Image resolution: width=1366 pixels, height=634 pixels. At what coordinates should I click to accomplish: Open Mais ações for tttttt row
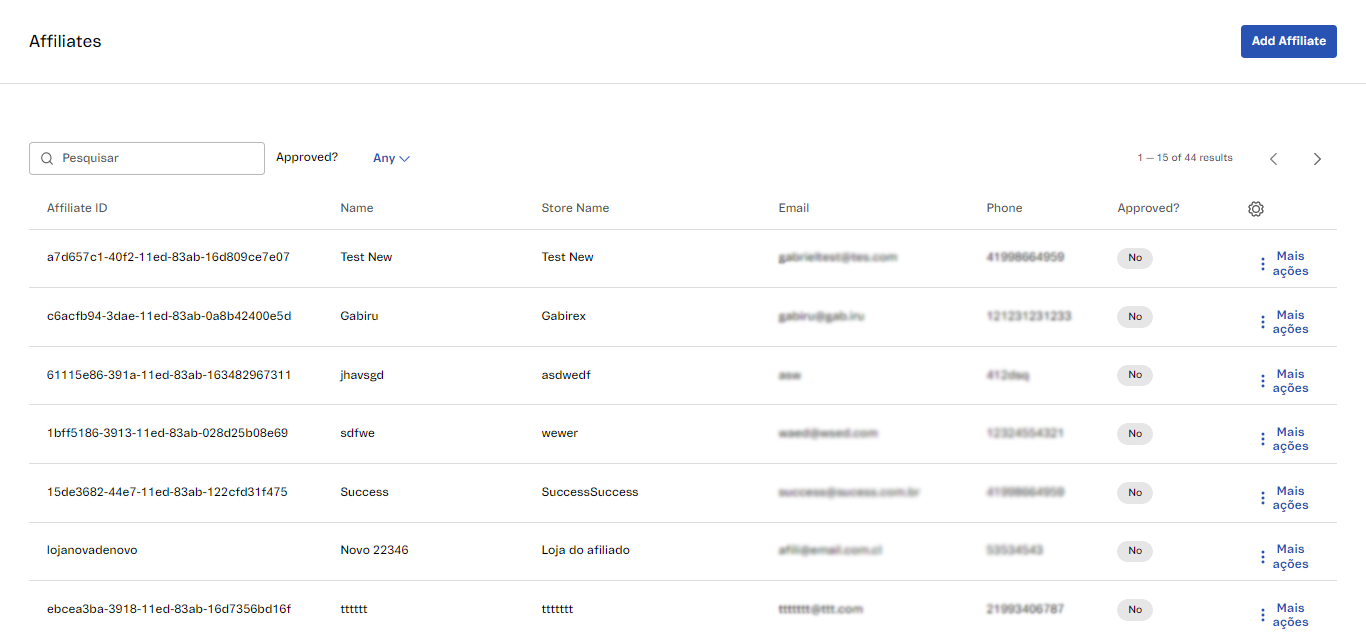tap(1282, 615)
